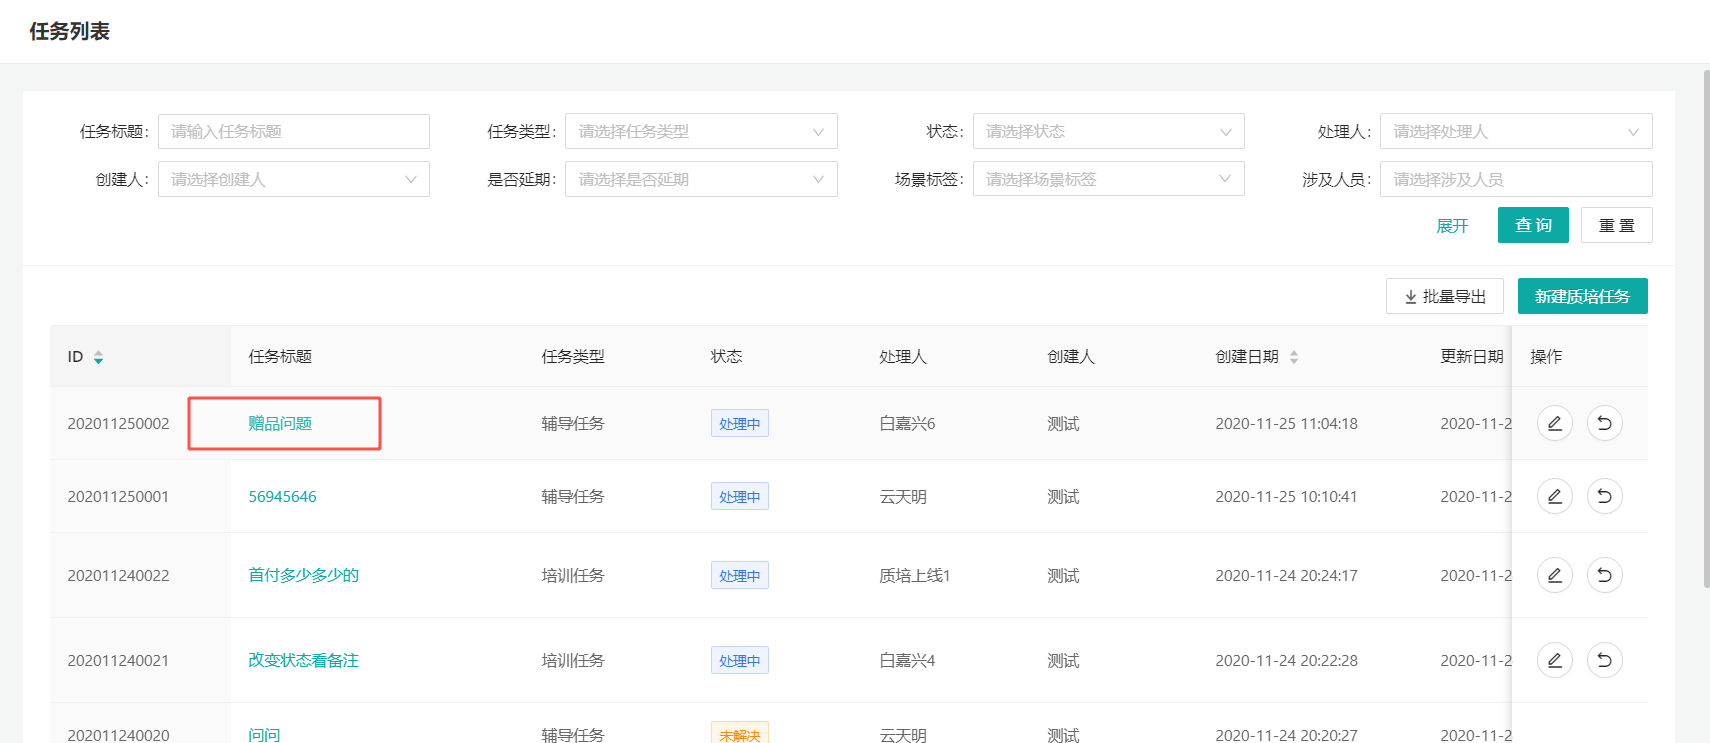Click creation date 2020-11-24 20:24:17
Screen dimensions: 1710x743
(1286, 575)
